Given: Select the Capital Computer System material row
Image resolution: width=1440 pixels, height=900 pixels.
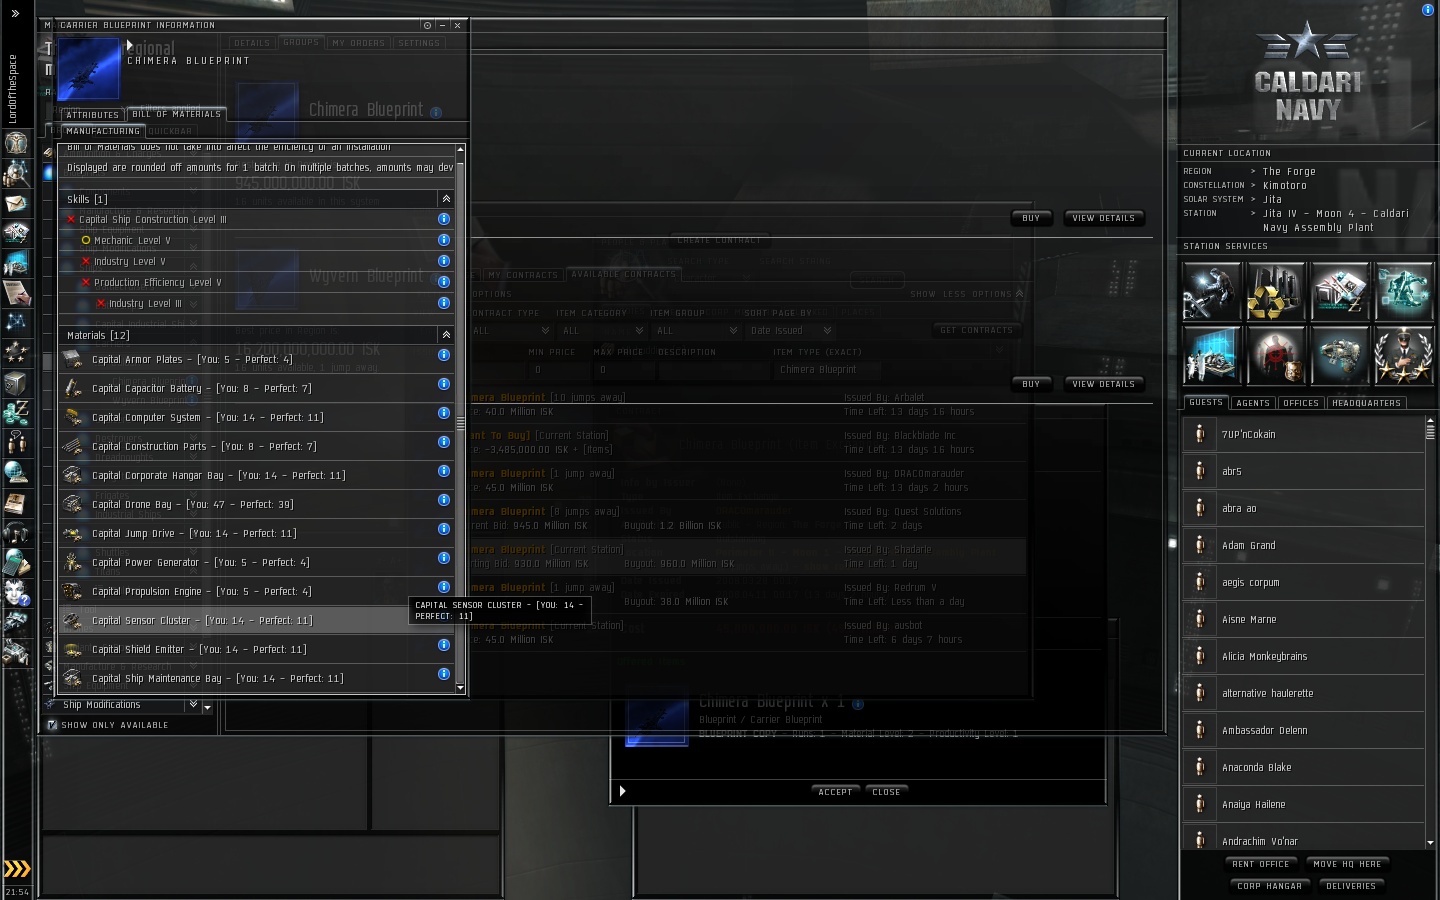Looking at the screenshot, I should [258, 418].
